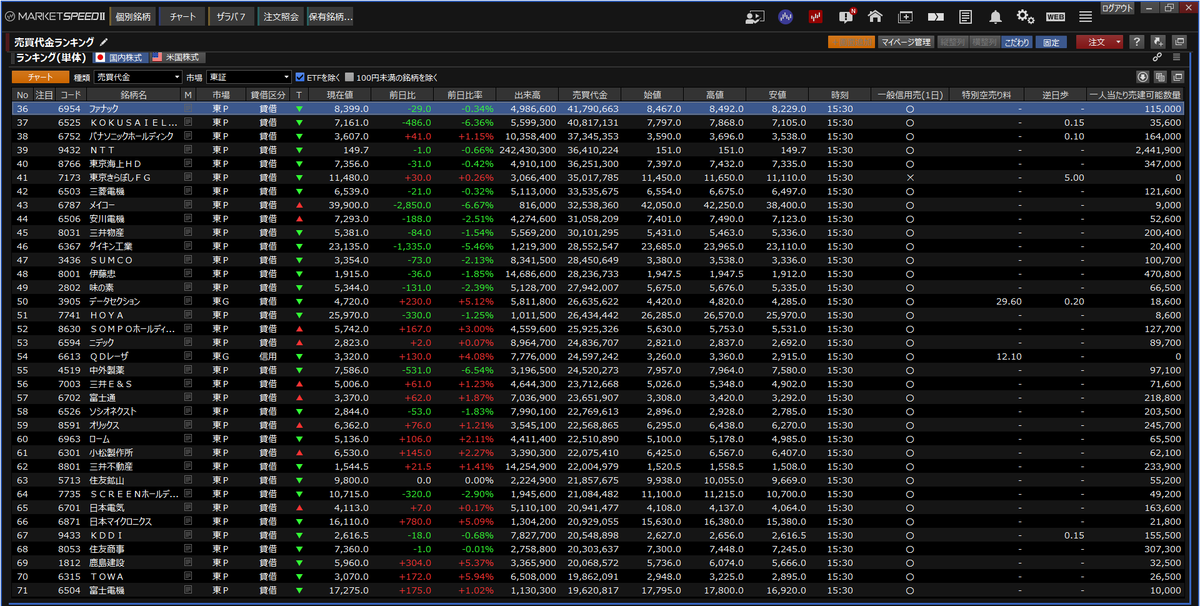Open the news notification speech bubble
Screen dimensions: 1200x606
point(846,16)
